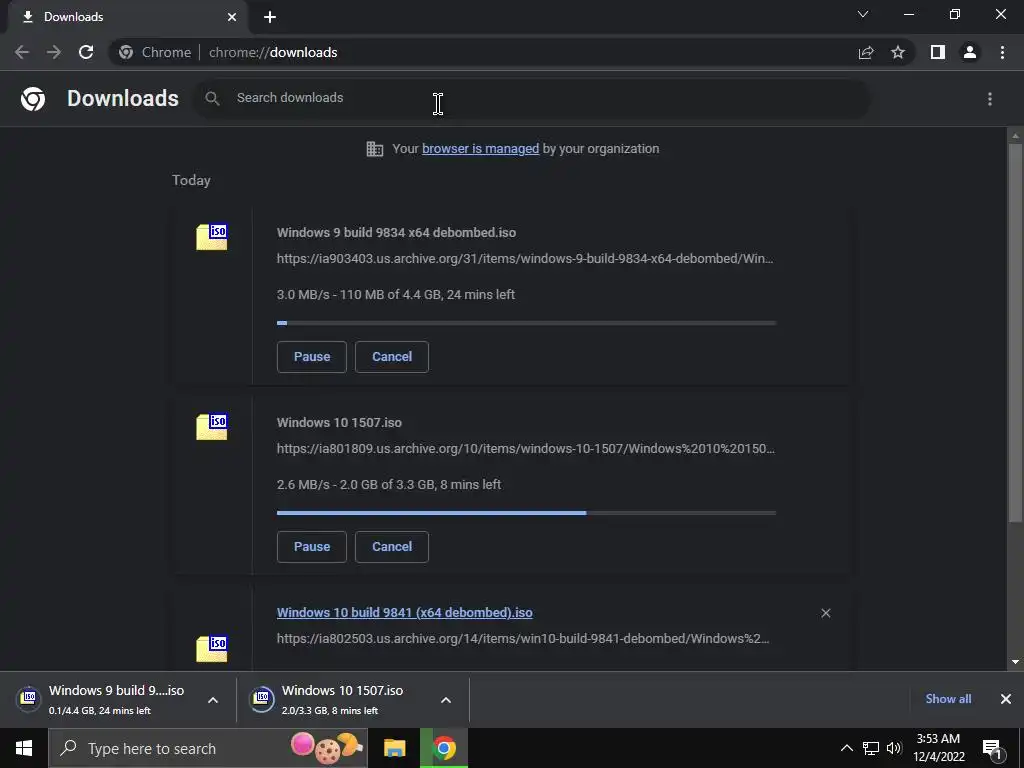Remove Windows 10 build 9841 from list
This screenshot has height=768, width=1024.
(x=825, y=613)
